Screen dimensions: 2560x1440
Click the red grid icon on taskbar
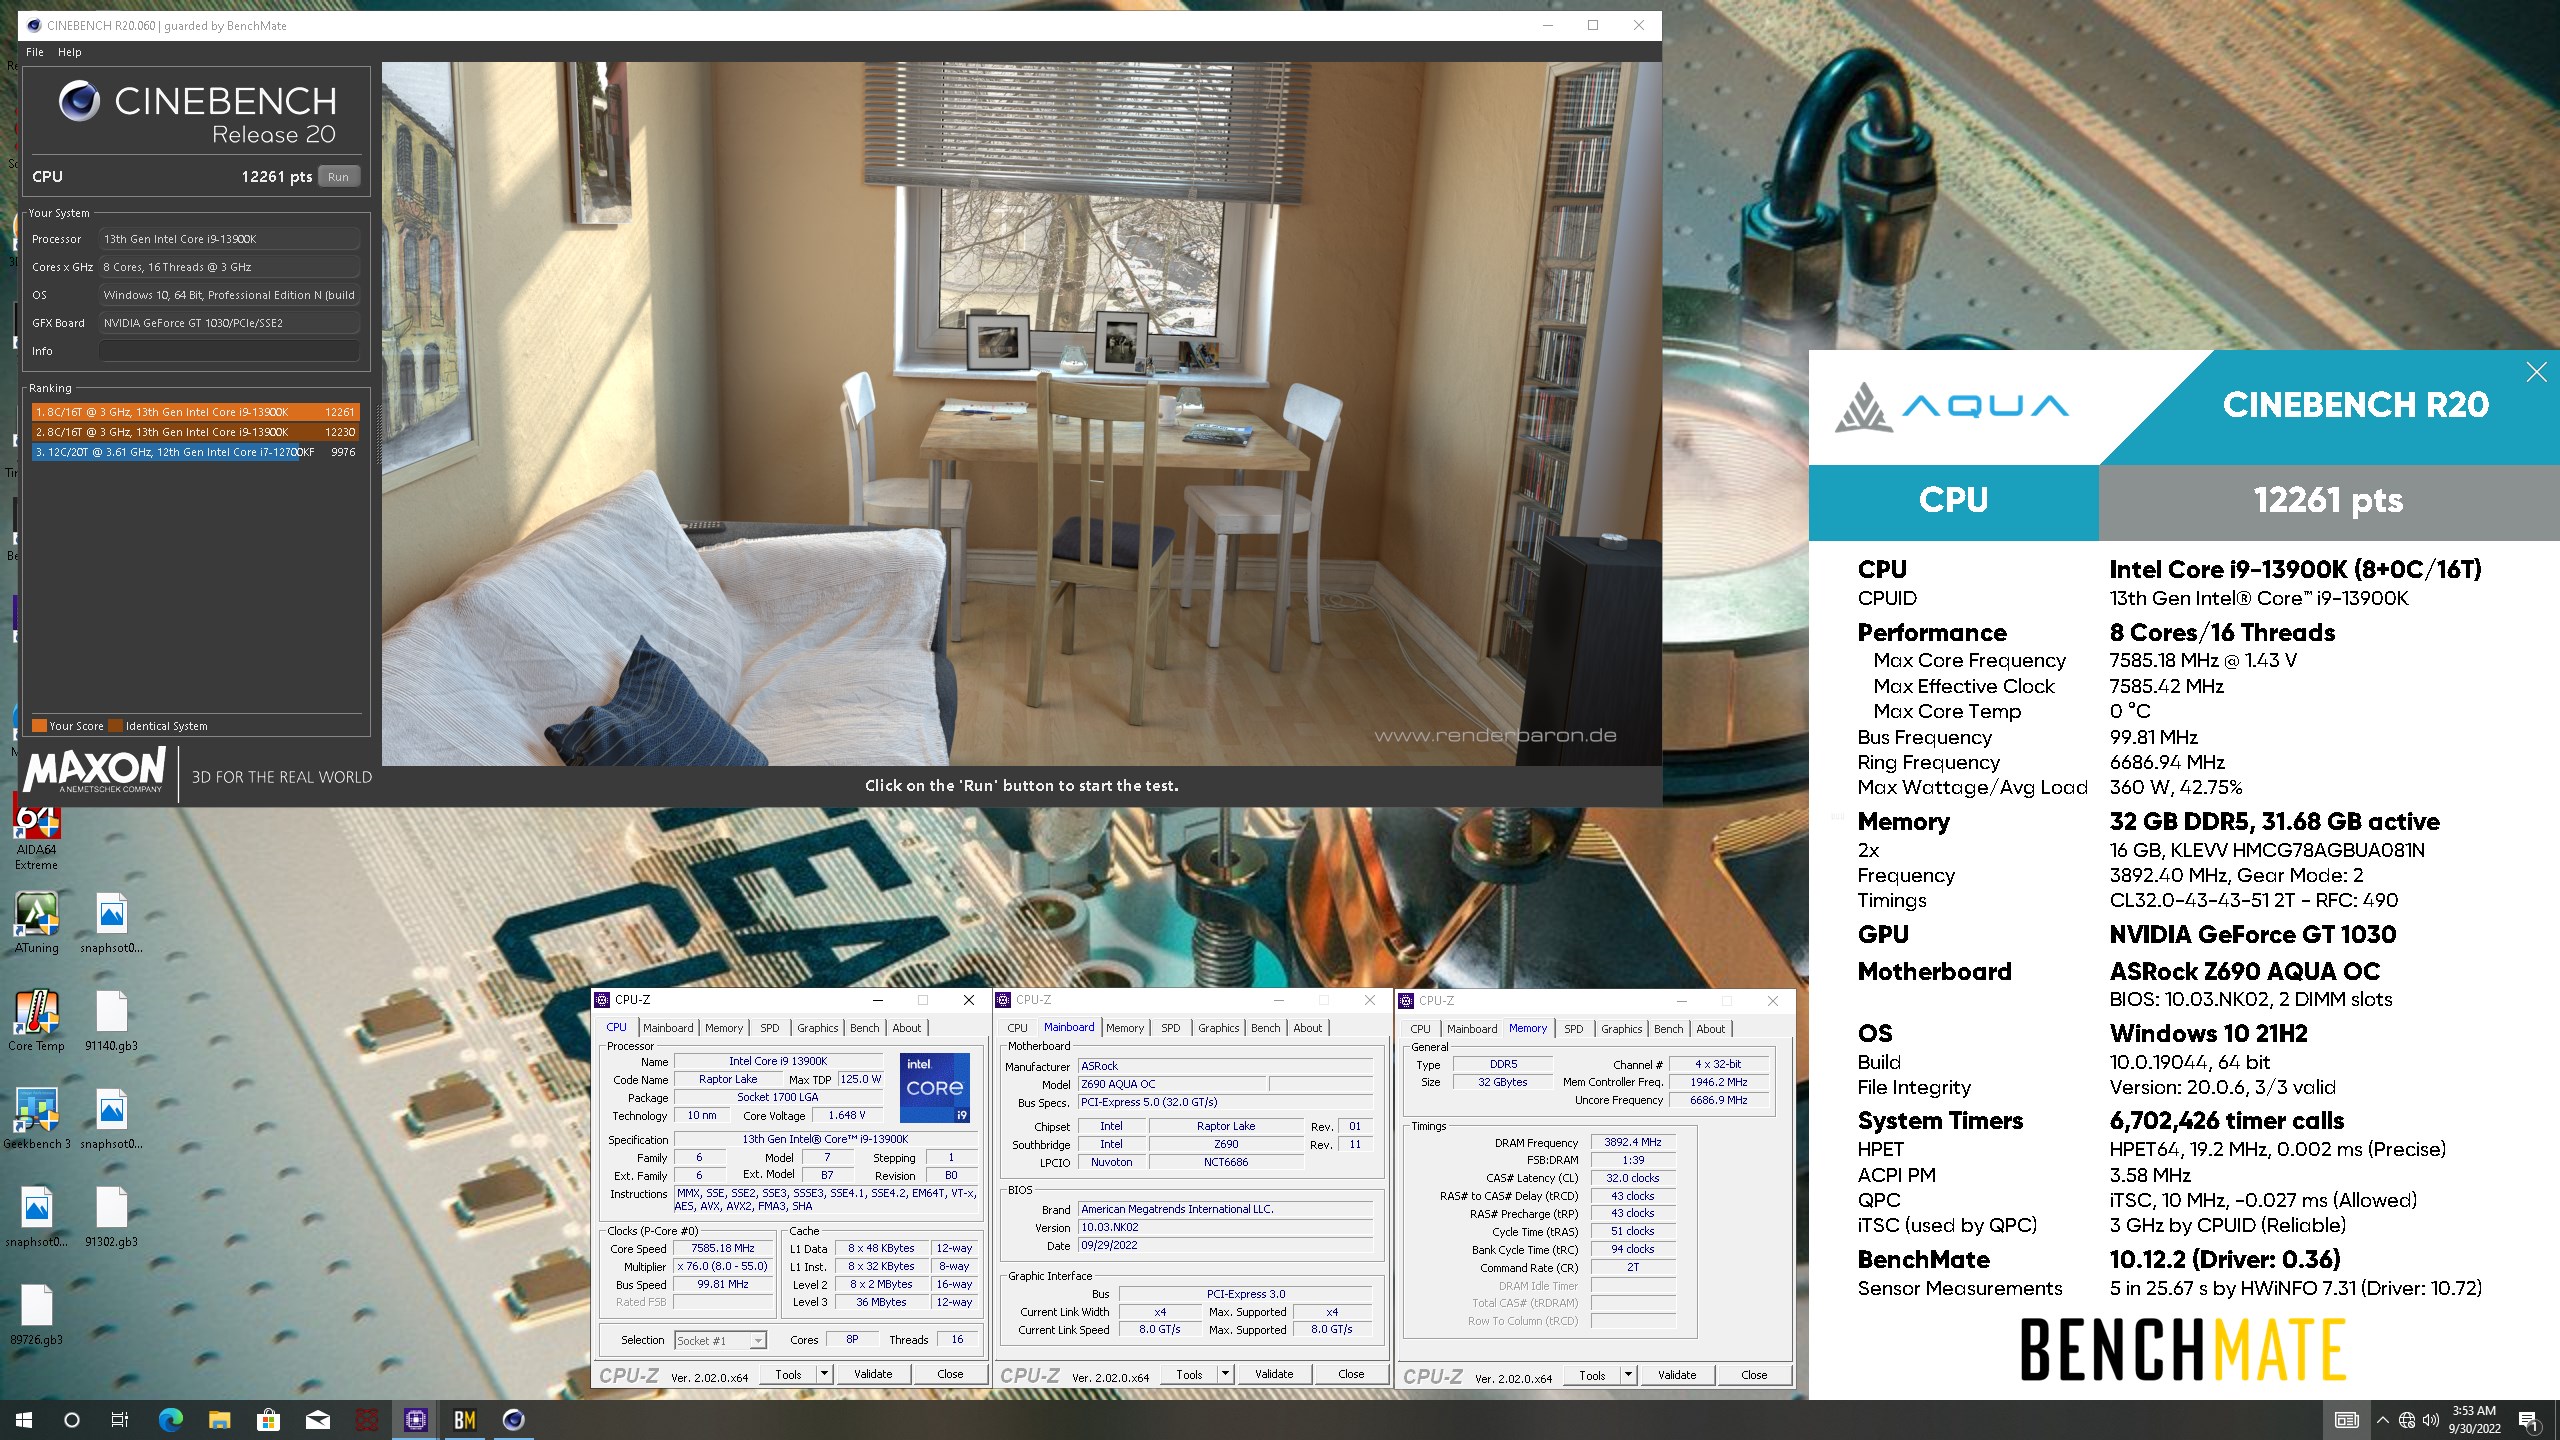click(367, 1420)
